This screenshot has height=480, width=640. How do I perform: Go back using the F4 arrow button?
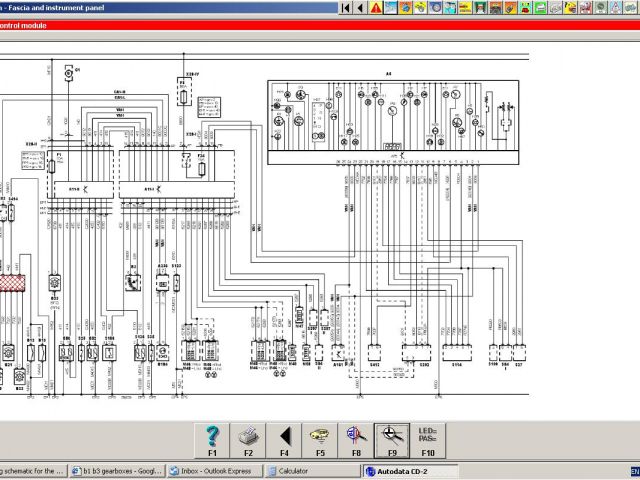point(284,438)
